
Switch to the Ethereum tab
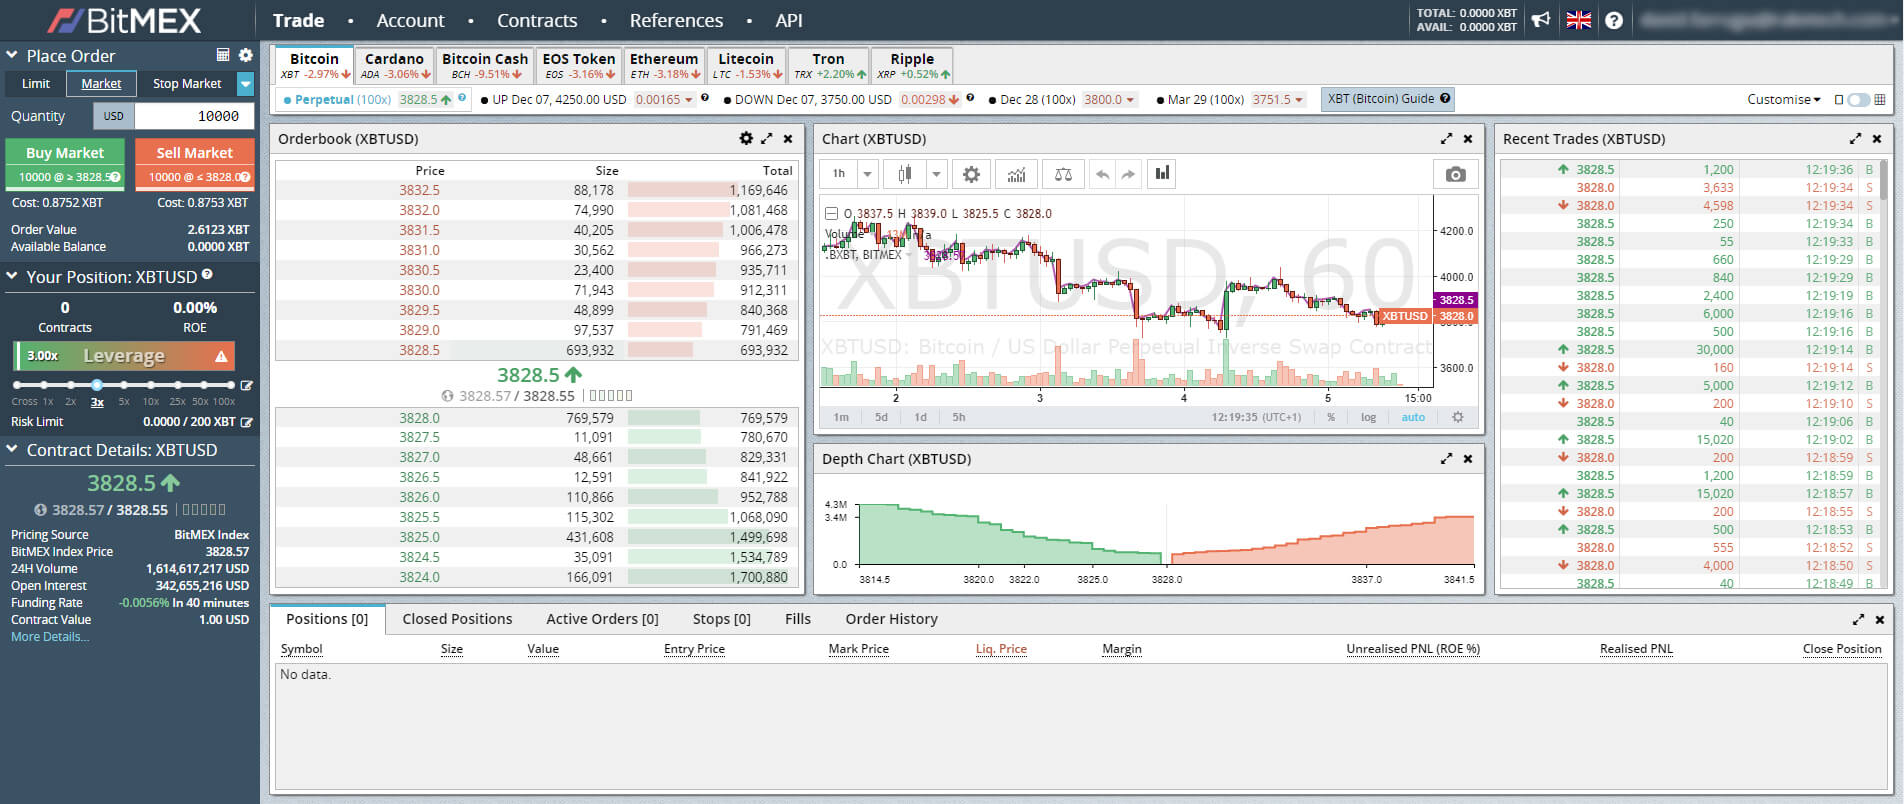664,65
